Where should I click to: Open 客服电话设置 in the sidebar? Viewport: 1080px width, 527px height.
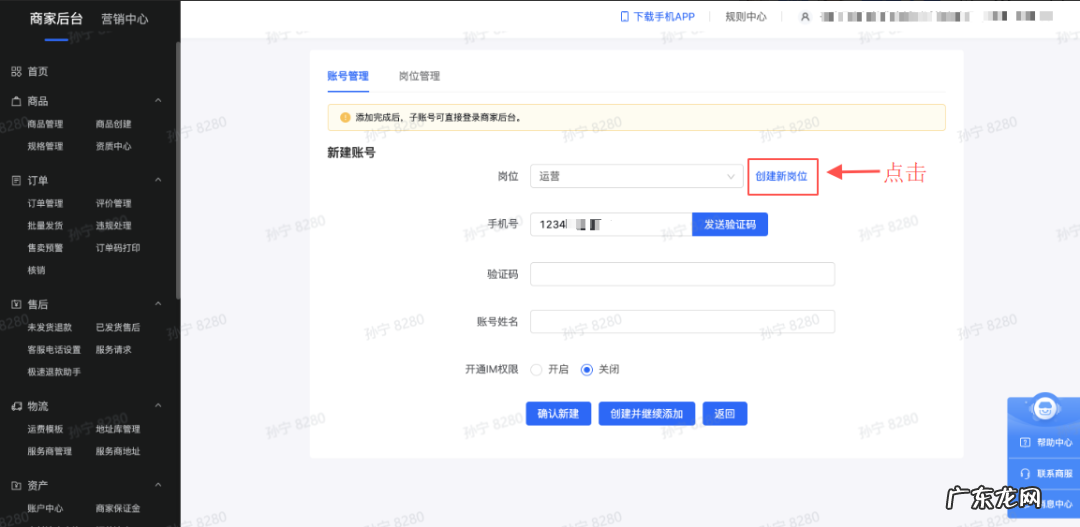tap(54, 350)
